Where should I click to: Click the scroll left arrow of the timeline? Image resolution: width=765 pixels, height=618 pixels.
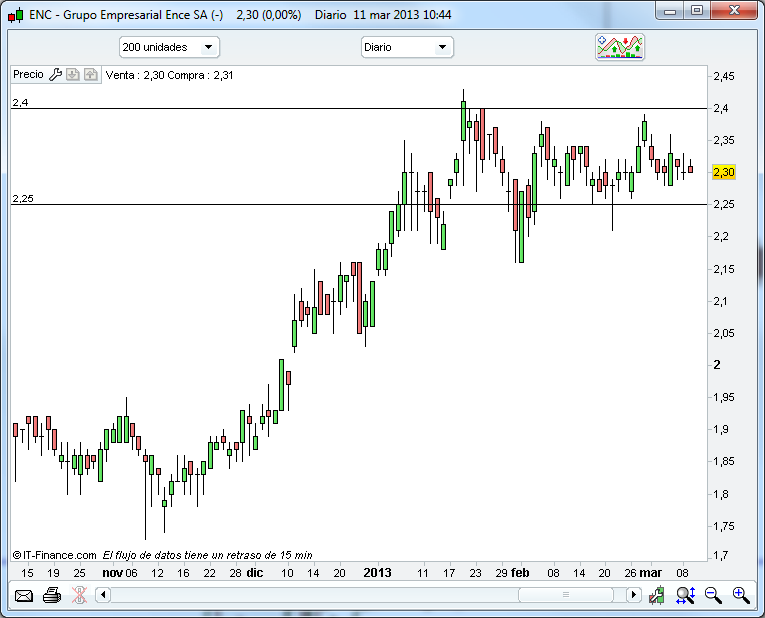103,595
